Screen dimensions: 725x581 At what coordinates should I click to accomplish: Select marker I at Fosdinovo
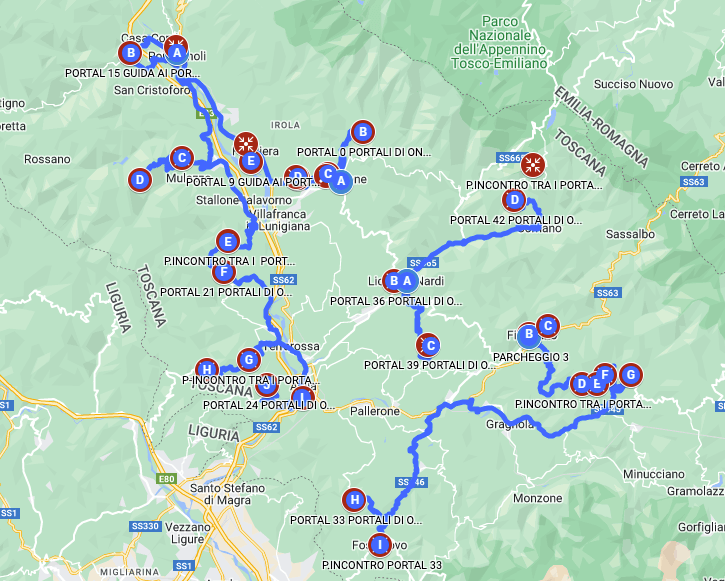point(380,545)
